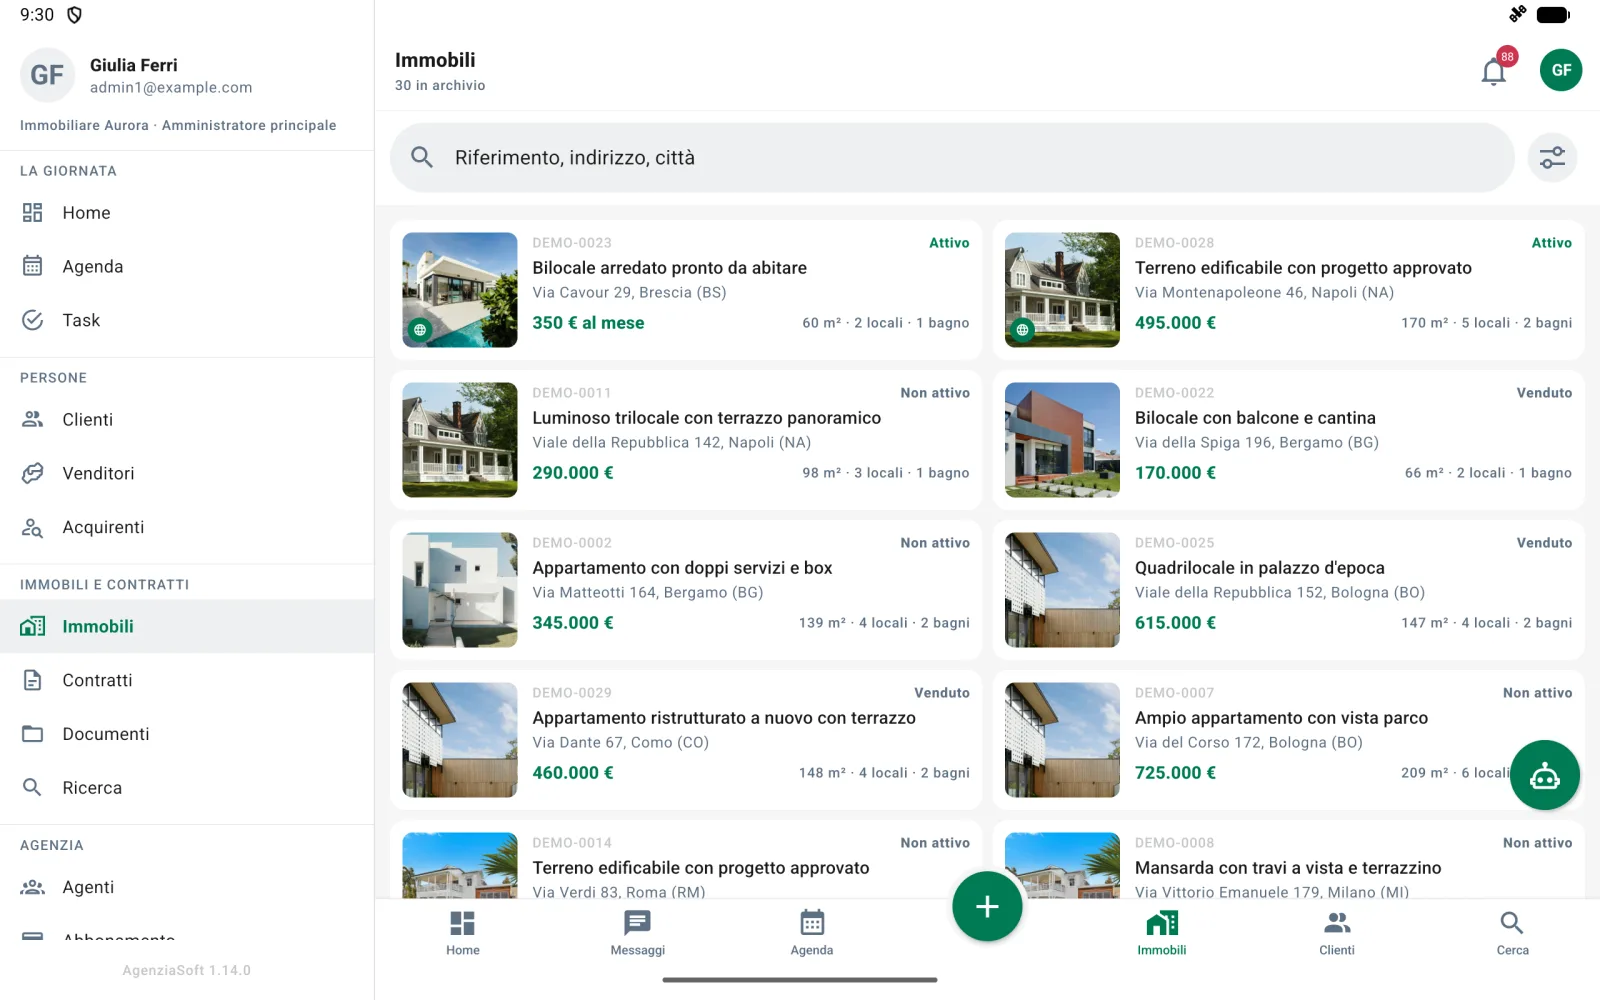The image size is (1600, 1000).
Task: Add a new property with plus button
Action: pyautogui.click(x=987, y=907)
